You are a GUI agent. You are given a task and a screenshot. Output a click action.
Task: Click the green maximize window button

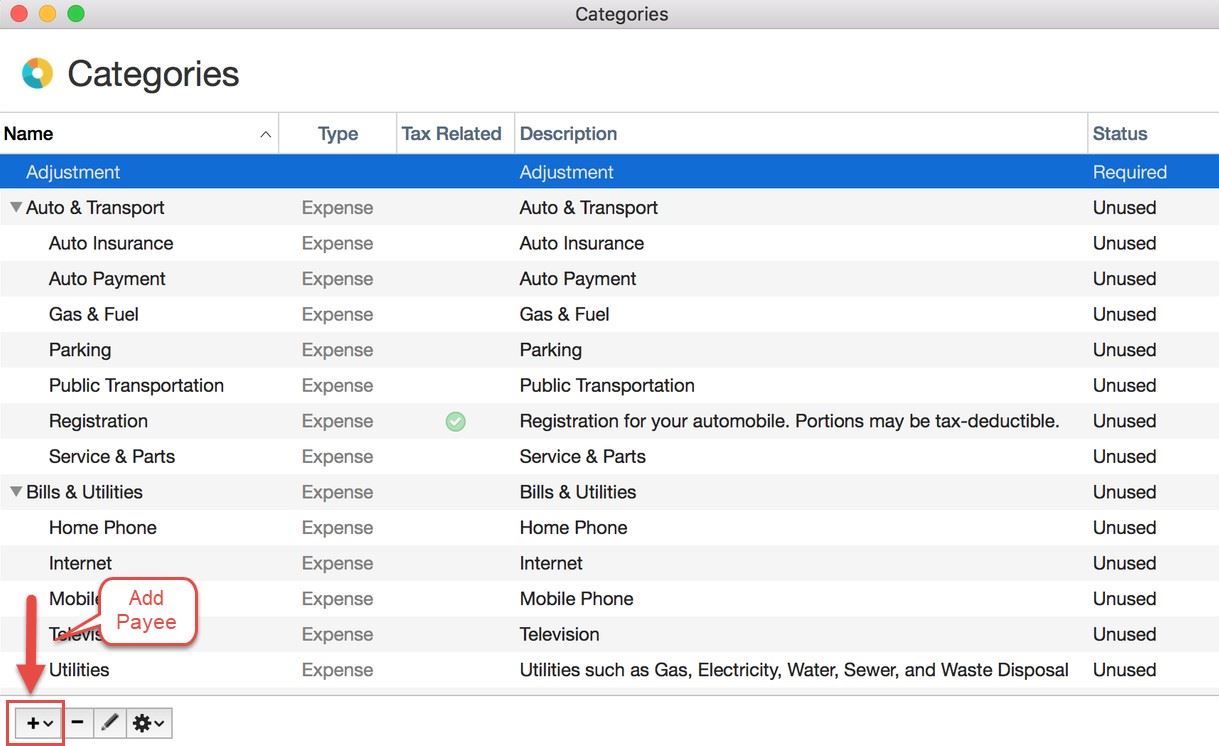[x=75, y=14]
